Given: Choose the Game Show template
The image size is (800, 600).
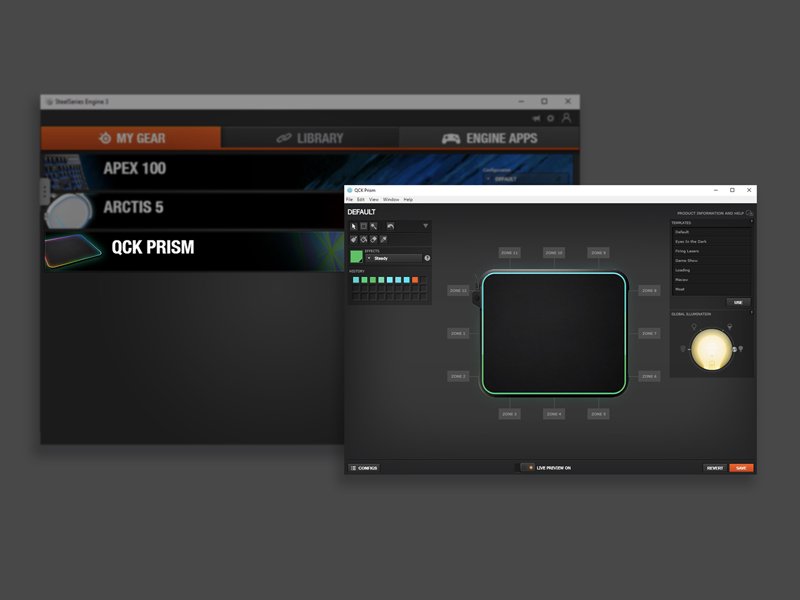Looking at the screenshot, I should click(711, 261).
